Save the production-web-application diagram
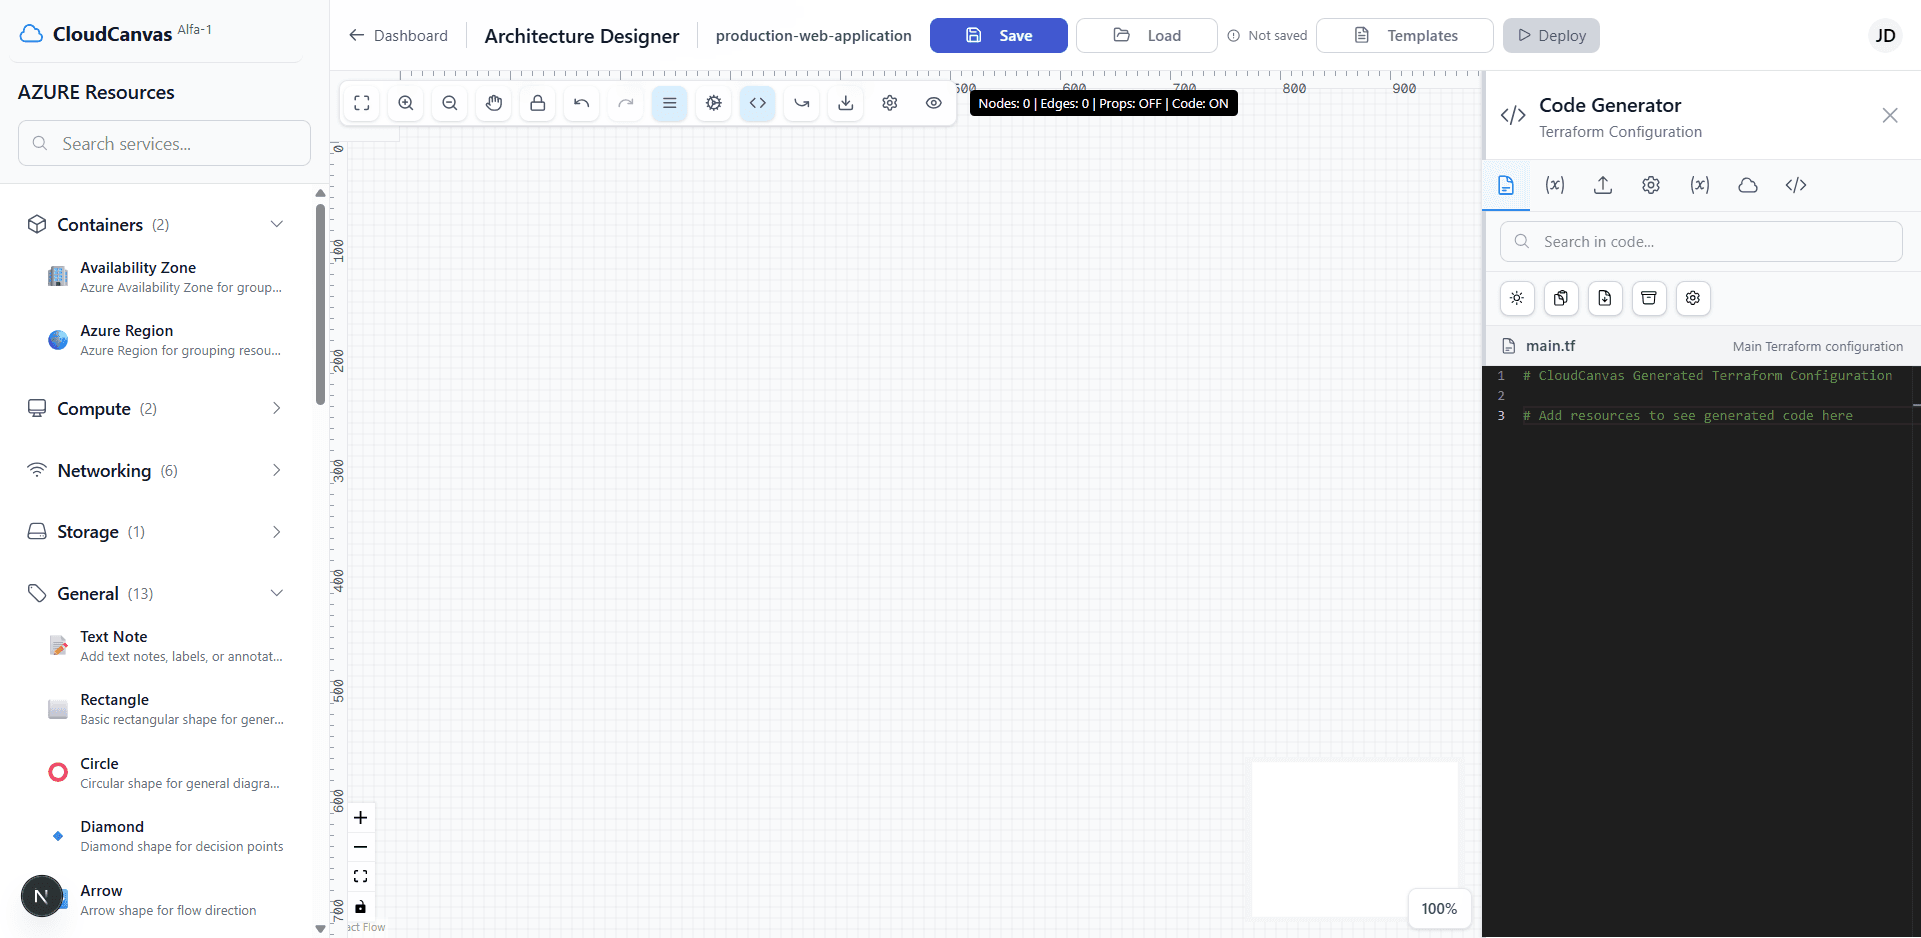Screen dimensions: 1921x938 pos(998,35)
